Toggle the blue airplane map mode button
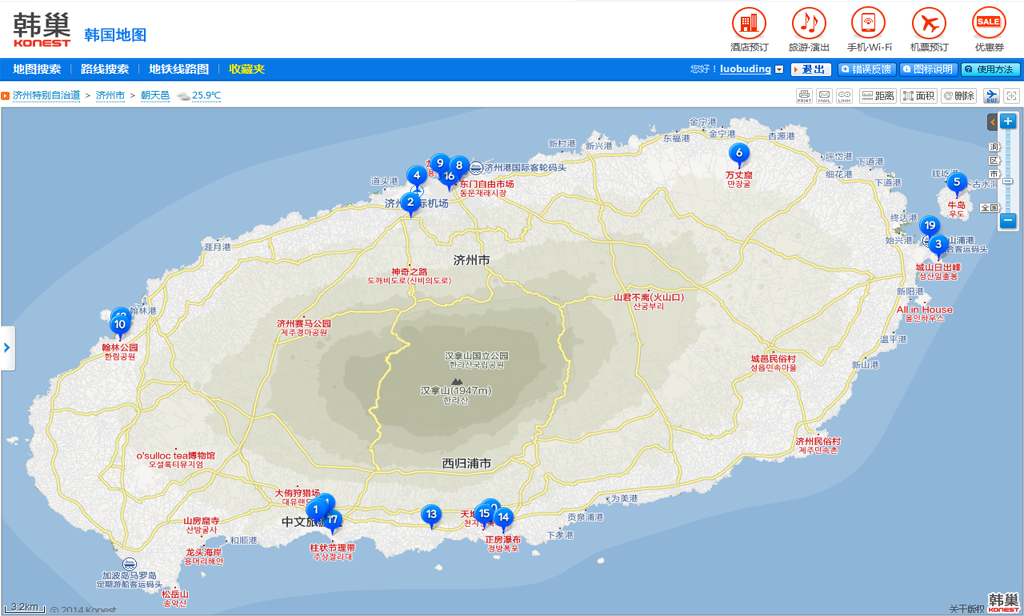The height and width of the screenshot is (616, 1024). click(x=991, y=96)
